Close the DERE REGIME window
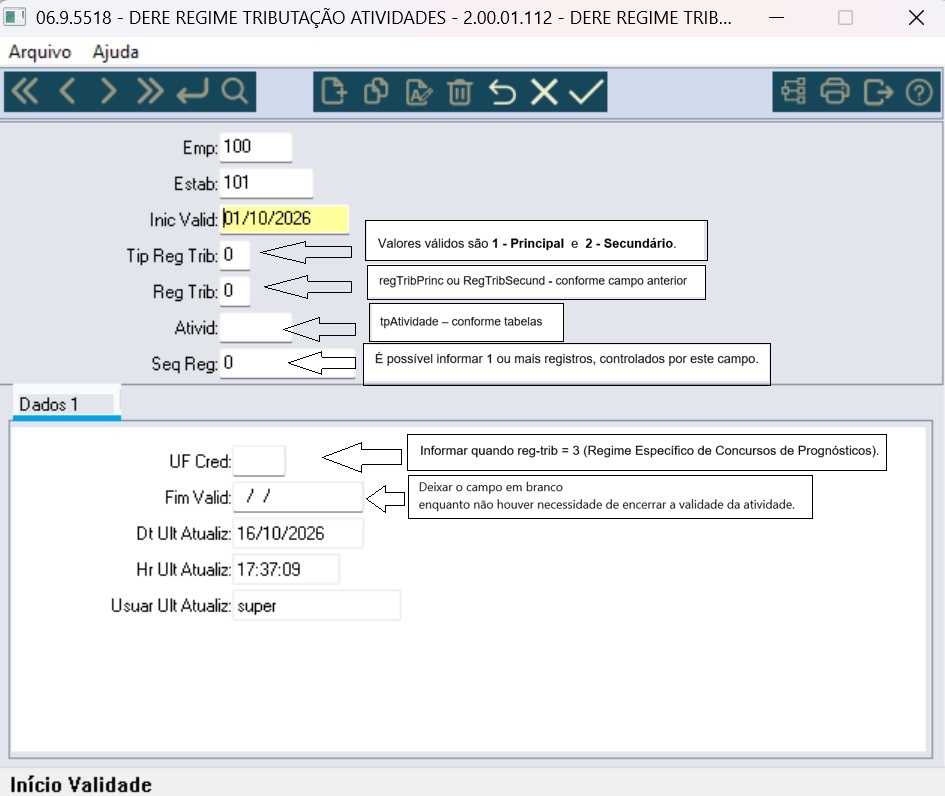This screenshot has height=796, width=945. coord(916,17)
